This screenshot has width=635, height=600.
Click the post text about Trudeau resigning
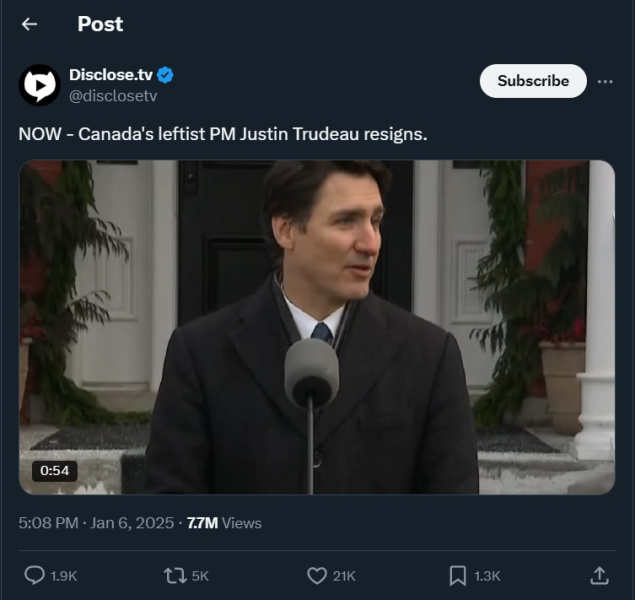222,134
